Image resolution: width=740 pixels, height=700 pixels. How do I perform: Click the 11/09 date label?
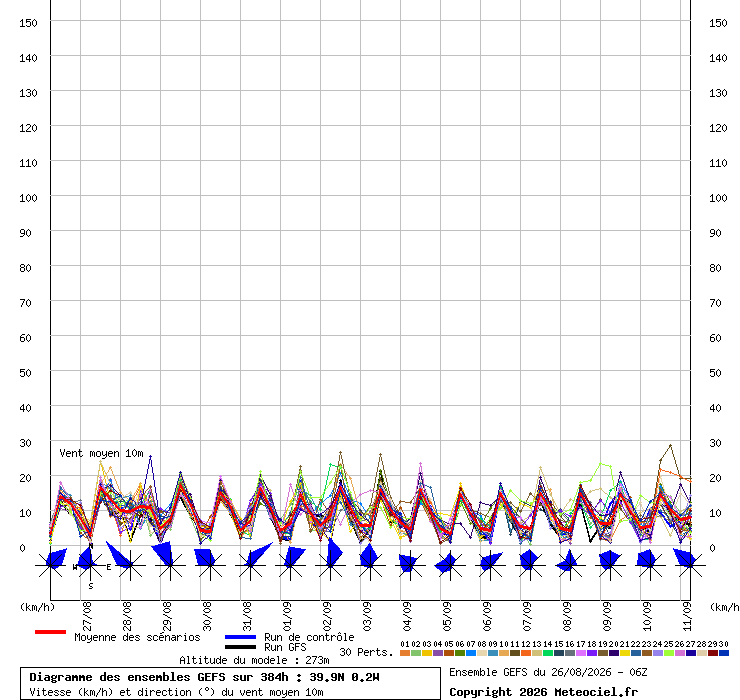pyautogui.click(x=687, y=616)
